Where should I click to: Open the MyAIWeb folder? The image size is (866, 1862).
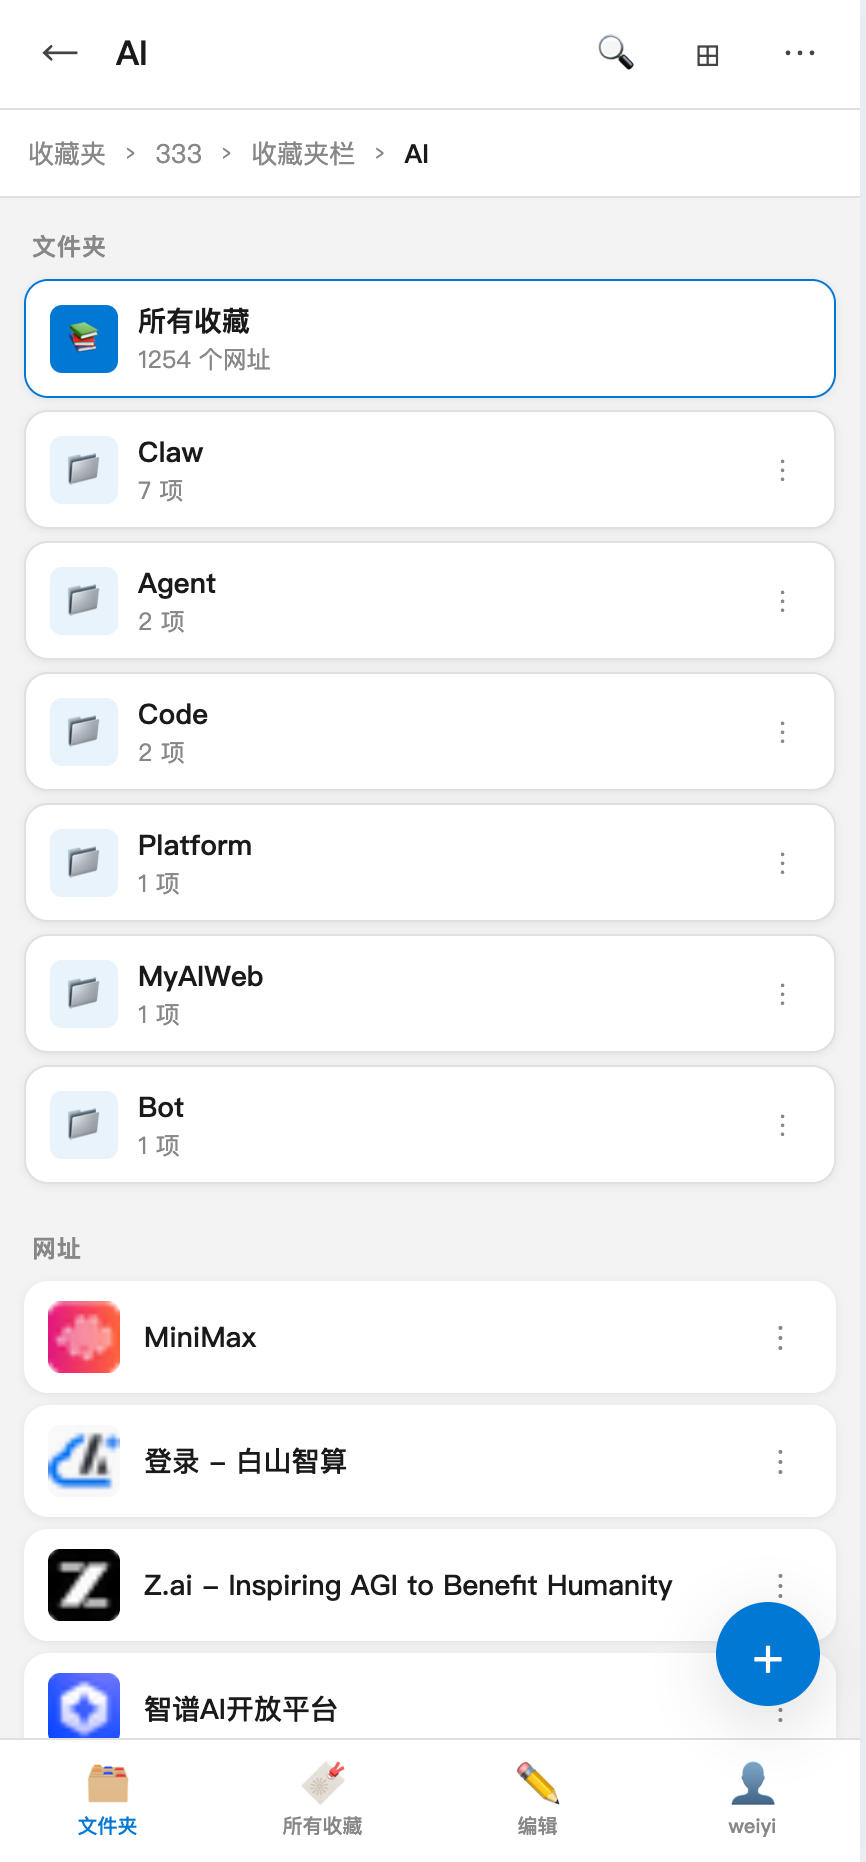(400, 994)
